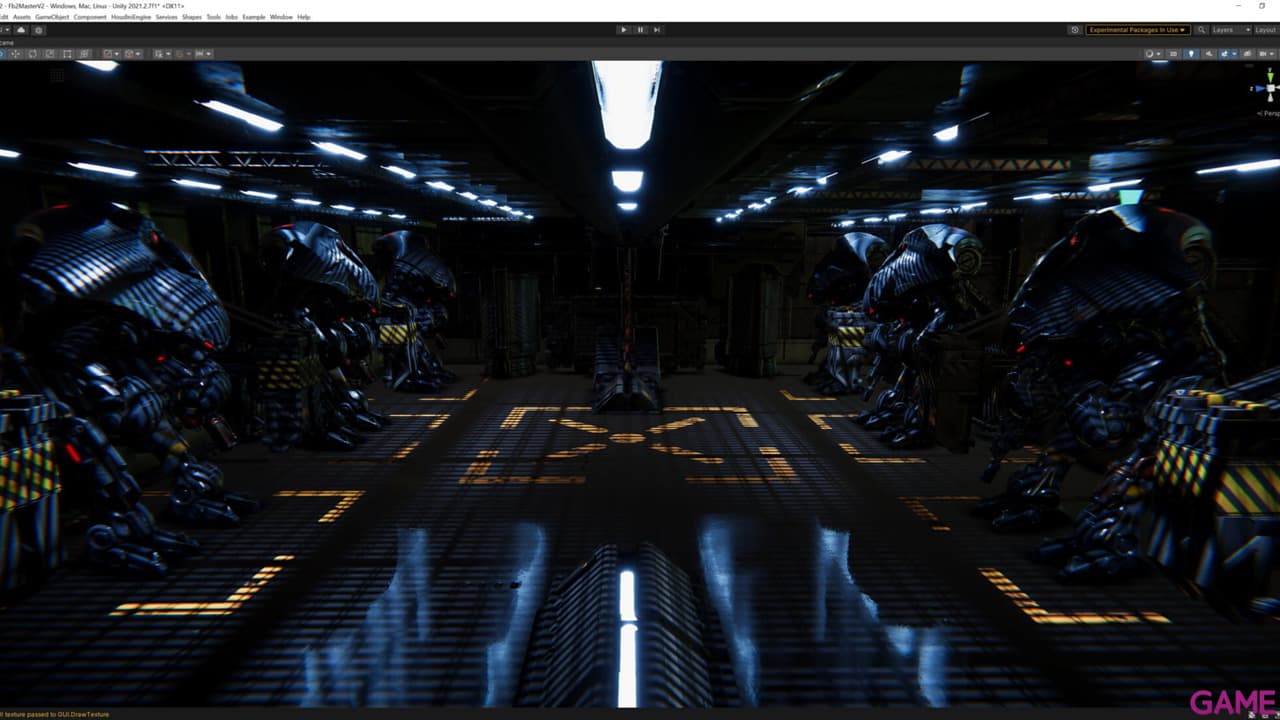
Task: Click the Step frame button
Action: (x=657, y=30)
